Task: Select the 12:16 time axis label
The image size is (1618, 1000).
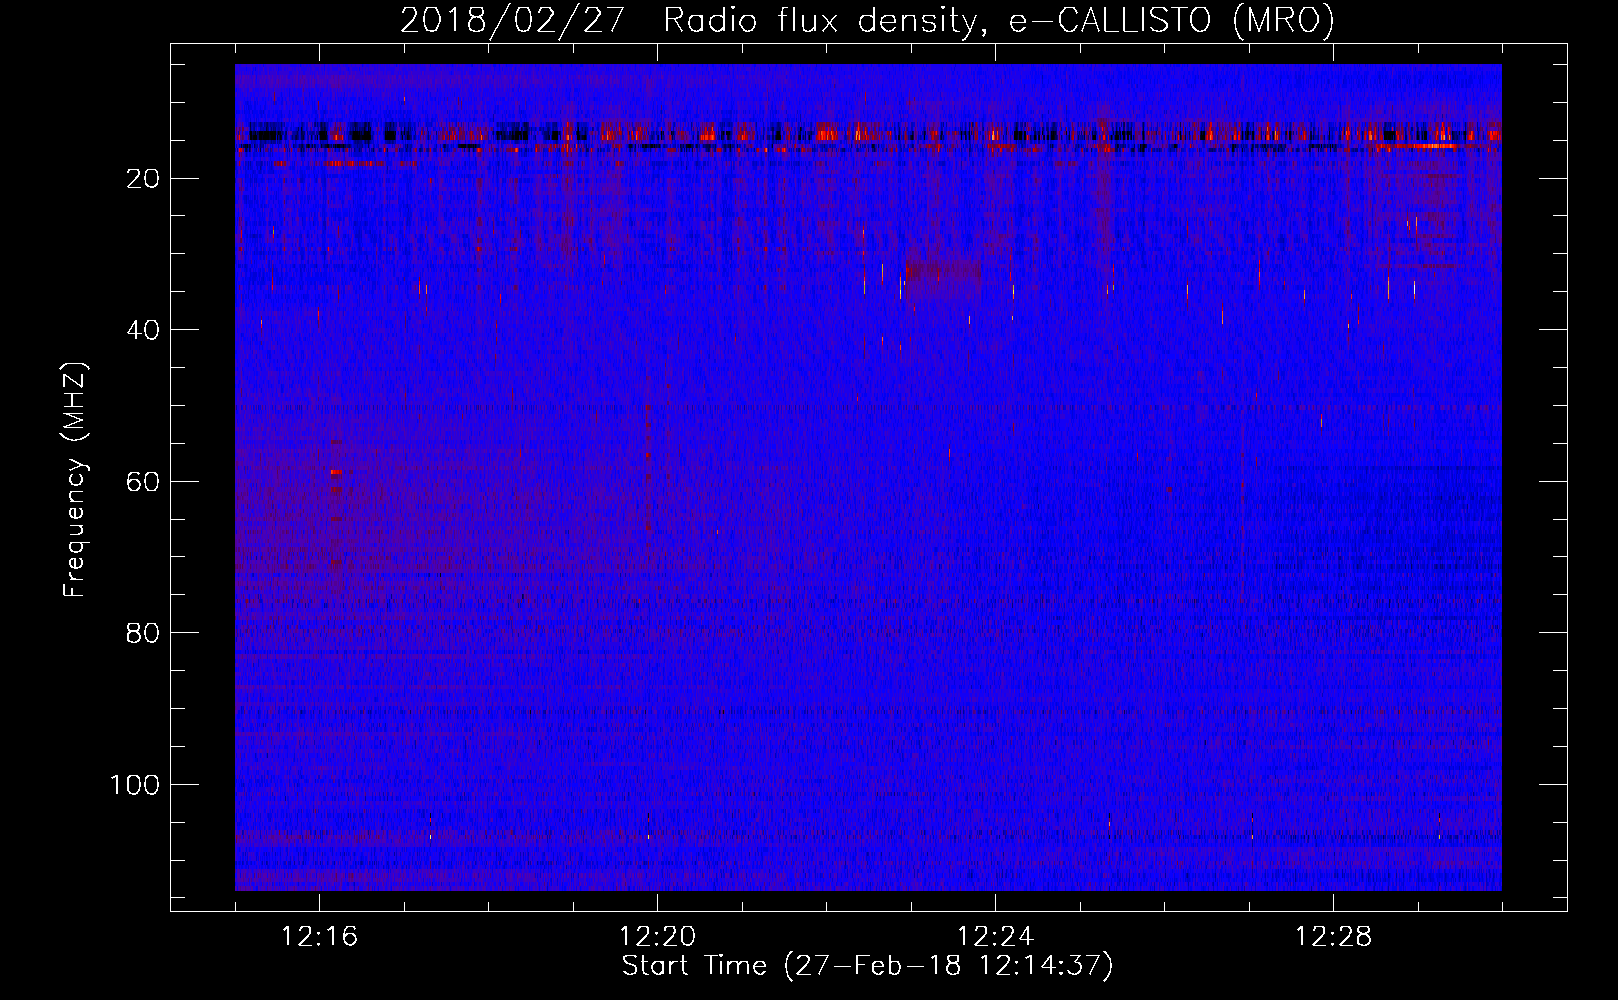Action: point(319,937)
